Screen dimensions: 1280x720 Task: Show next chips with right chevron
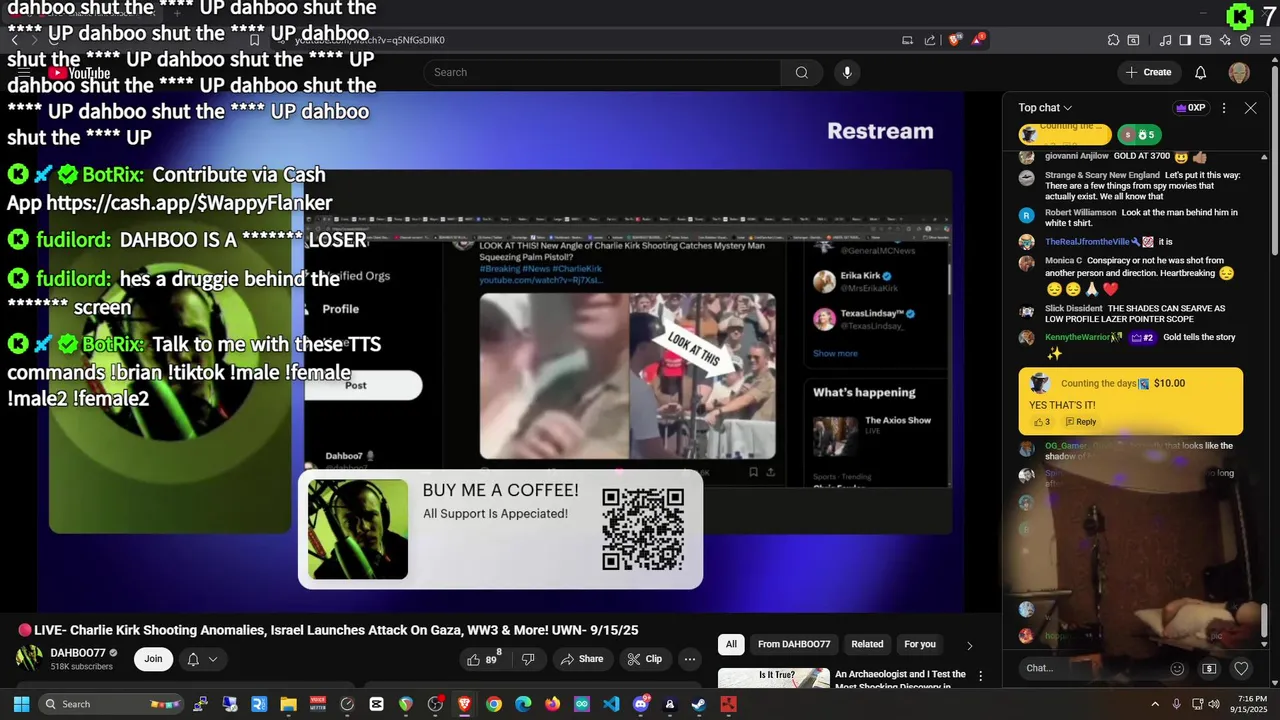pyautogui.click(x=969, y=645)
